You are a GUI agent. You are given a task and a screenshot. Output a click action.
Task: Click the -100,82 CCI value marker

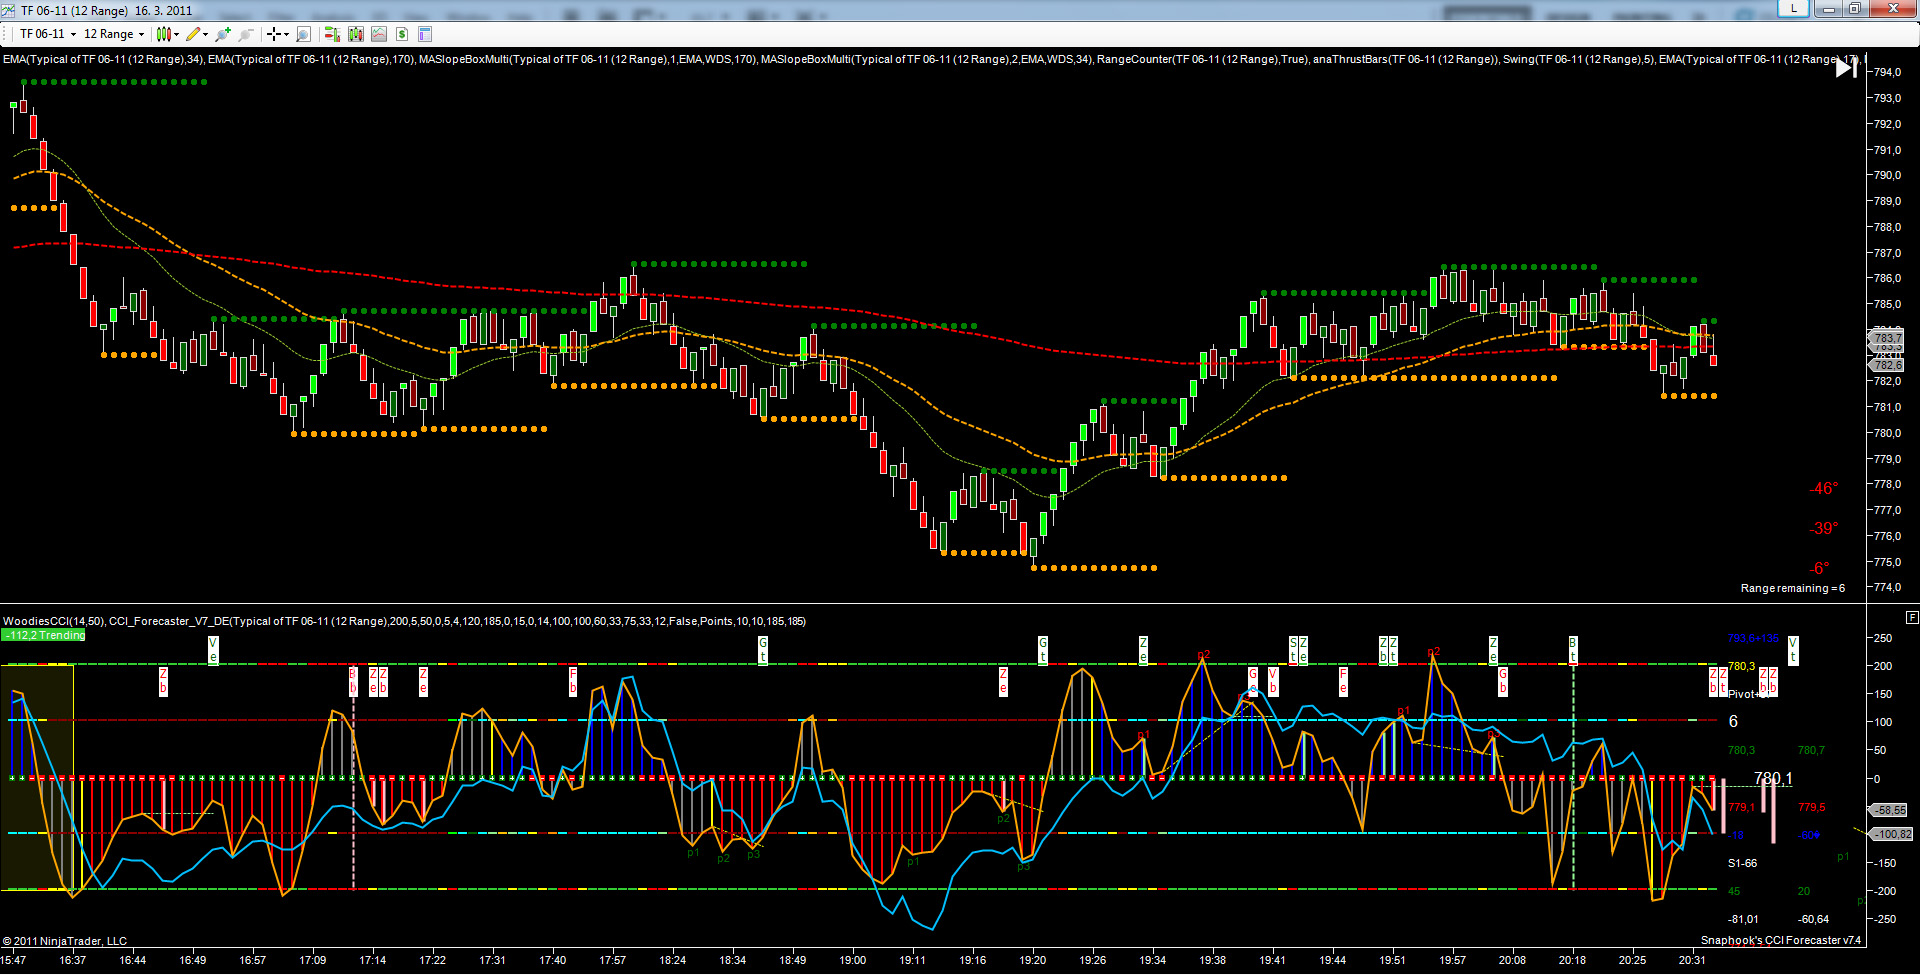coord(1891,834)
